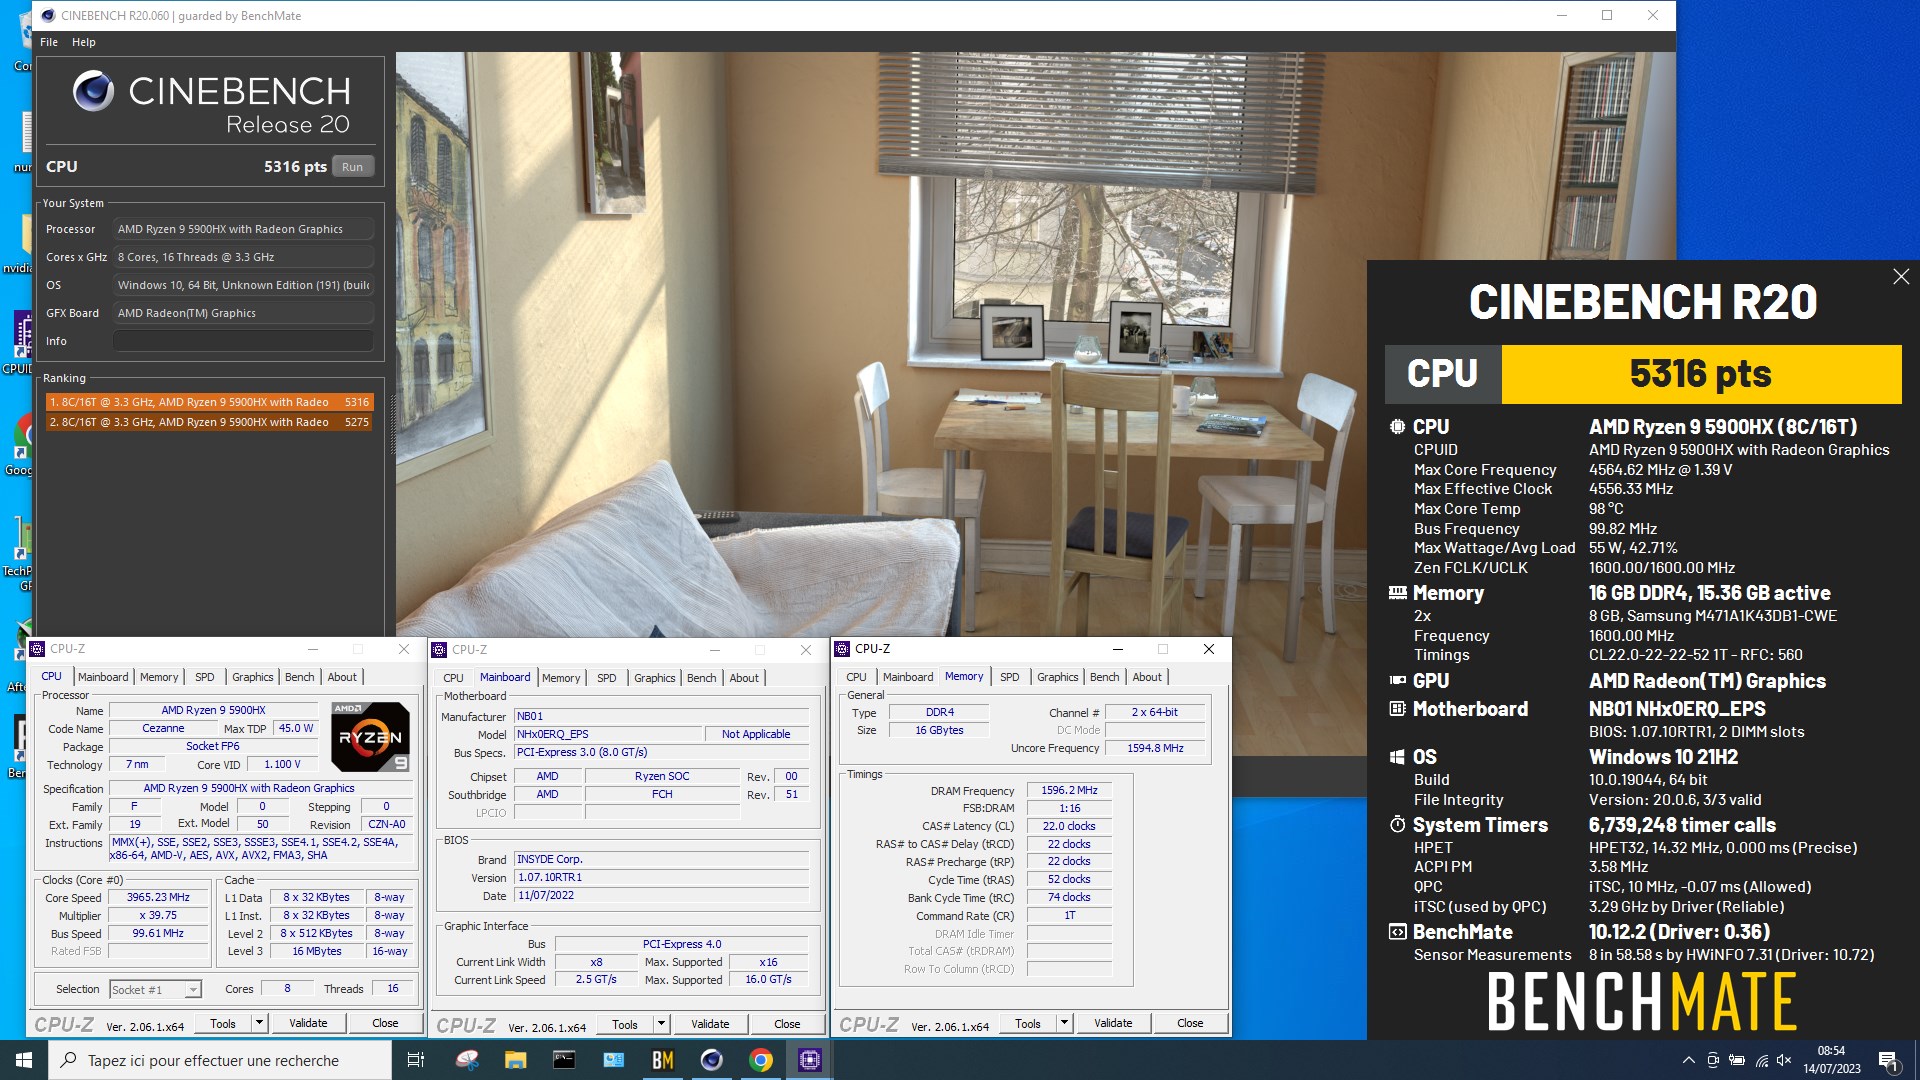Open the Socket #1 selection dropdown
This screenshot has width=1920, height=1080.
[x=155, y=989]
